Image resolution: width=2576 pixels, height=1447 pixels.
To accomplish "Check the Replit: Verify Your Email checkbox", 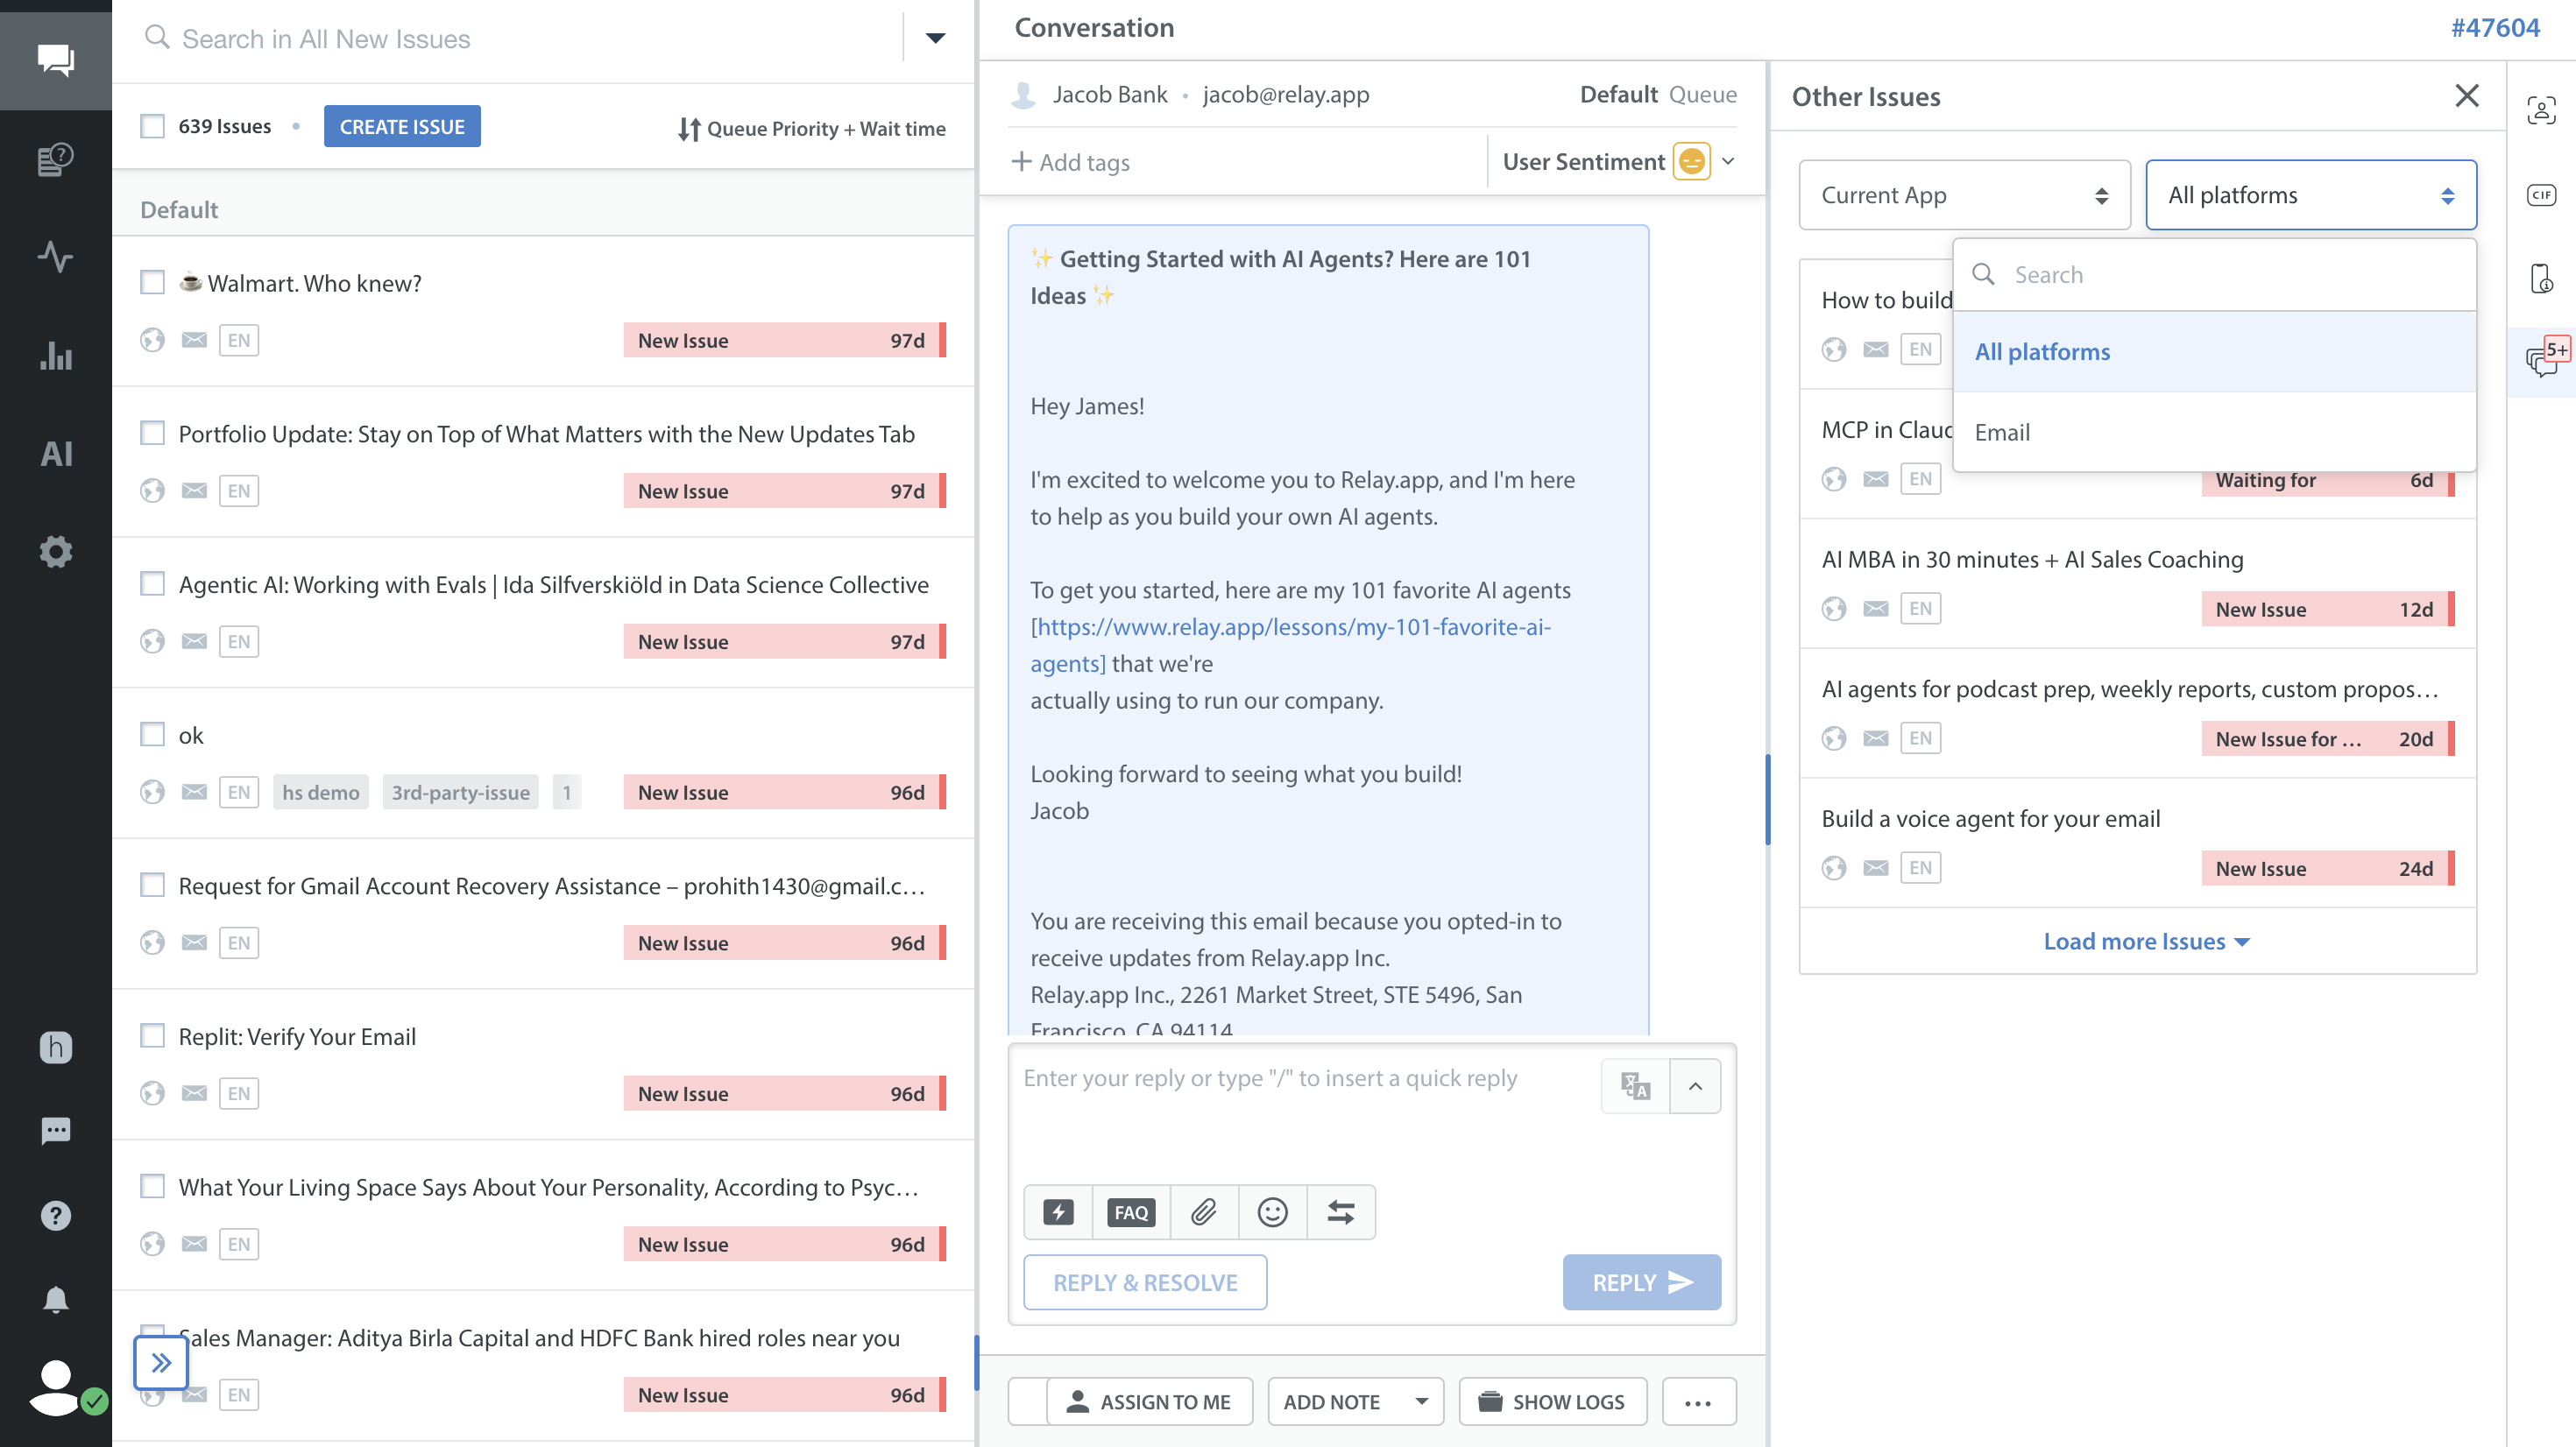I will click(152, 1035).
